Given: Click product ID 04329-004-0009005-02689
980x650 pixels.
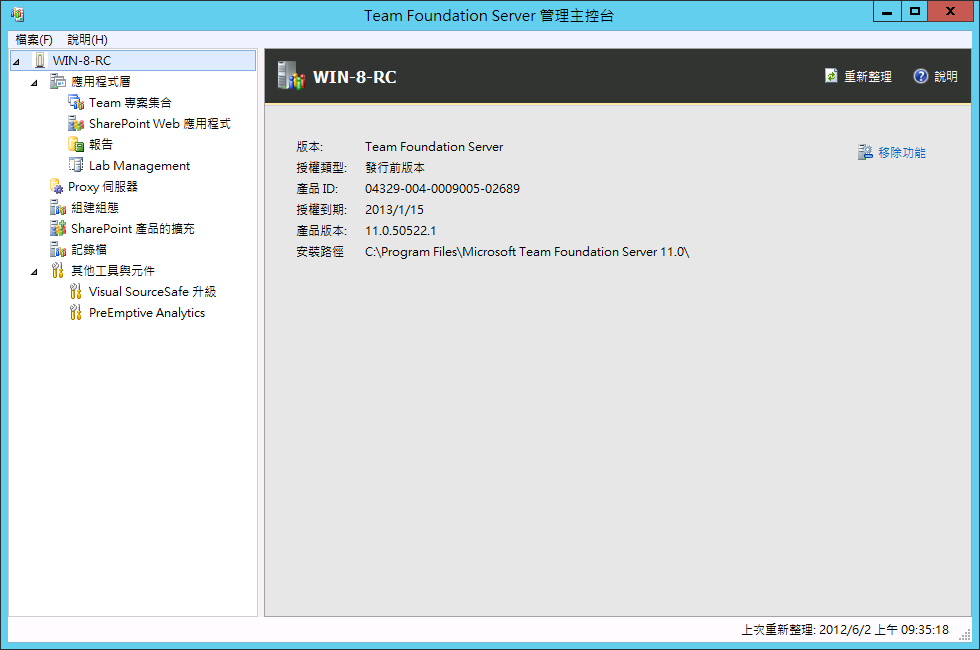Looking at the screenshot, I should point(442,189).
